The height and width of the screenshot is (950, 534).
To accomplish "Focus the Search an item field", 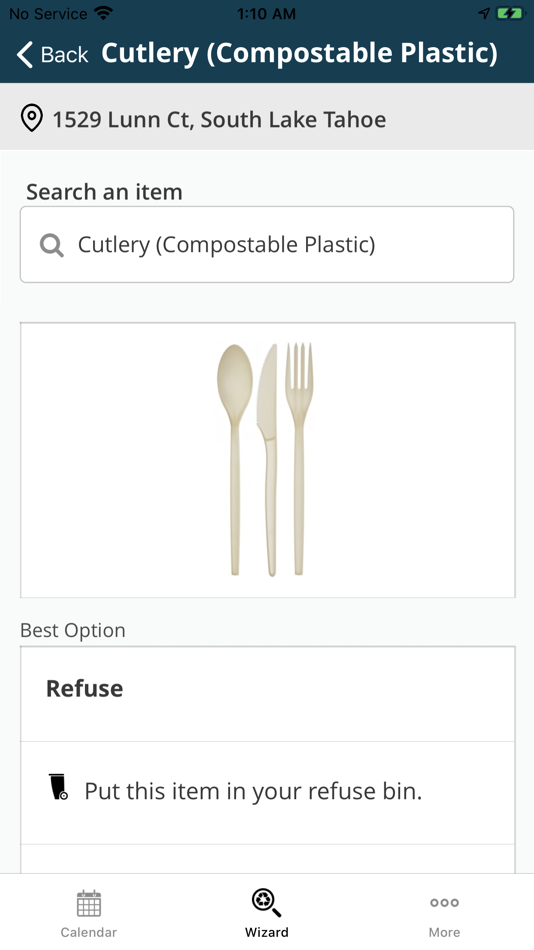I will (x=267, y=244).
